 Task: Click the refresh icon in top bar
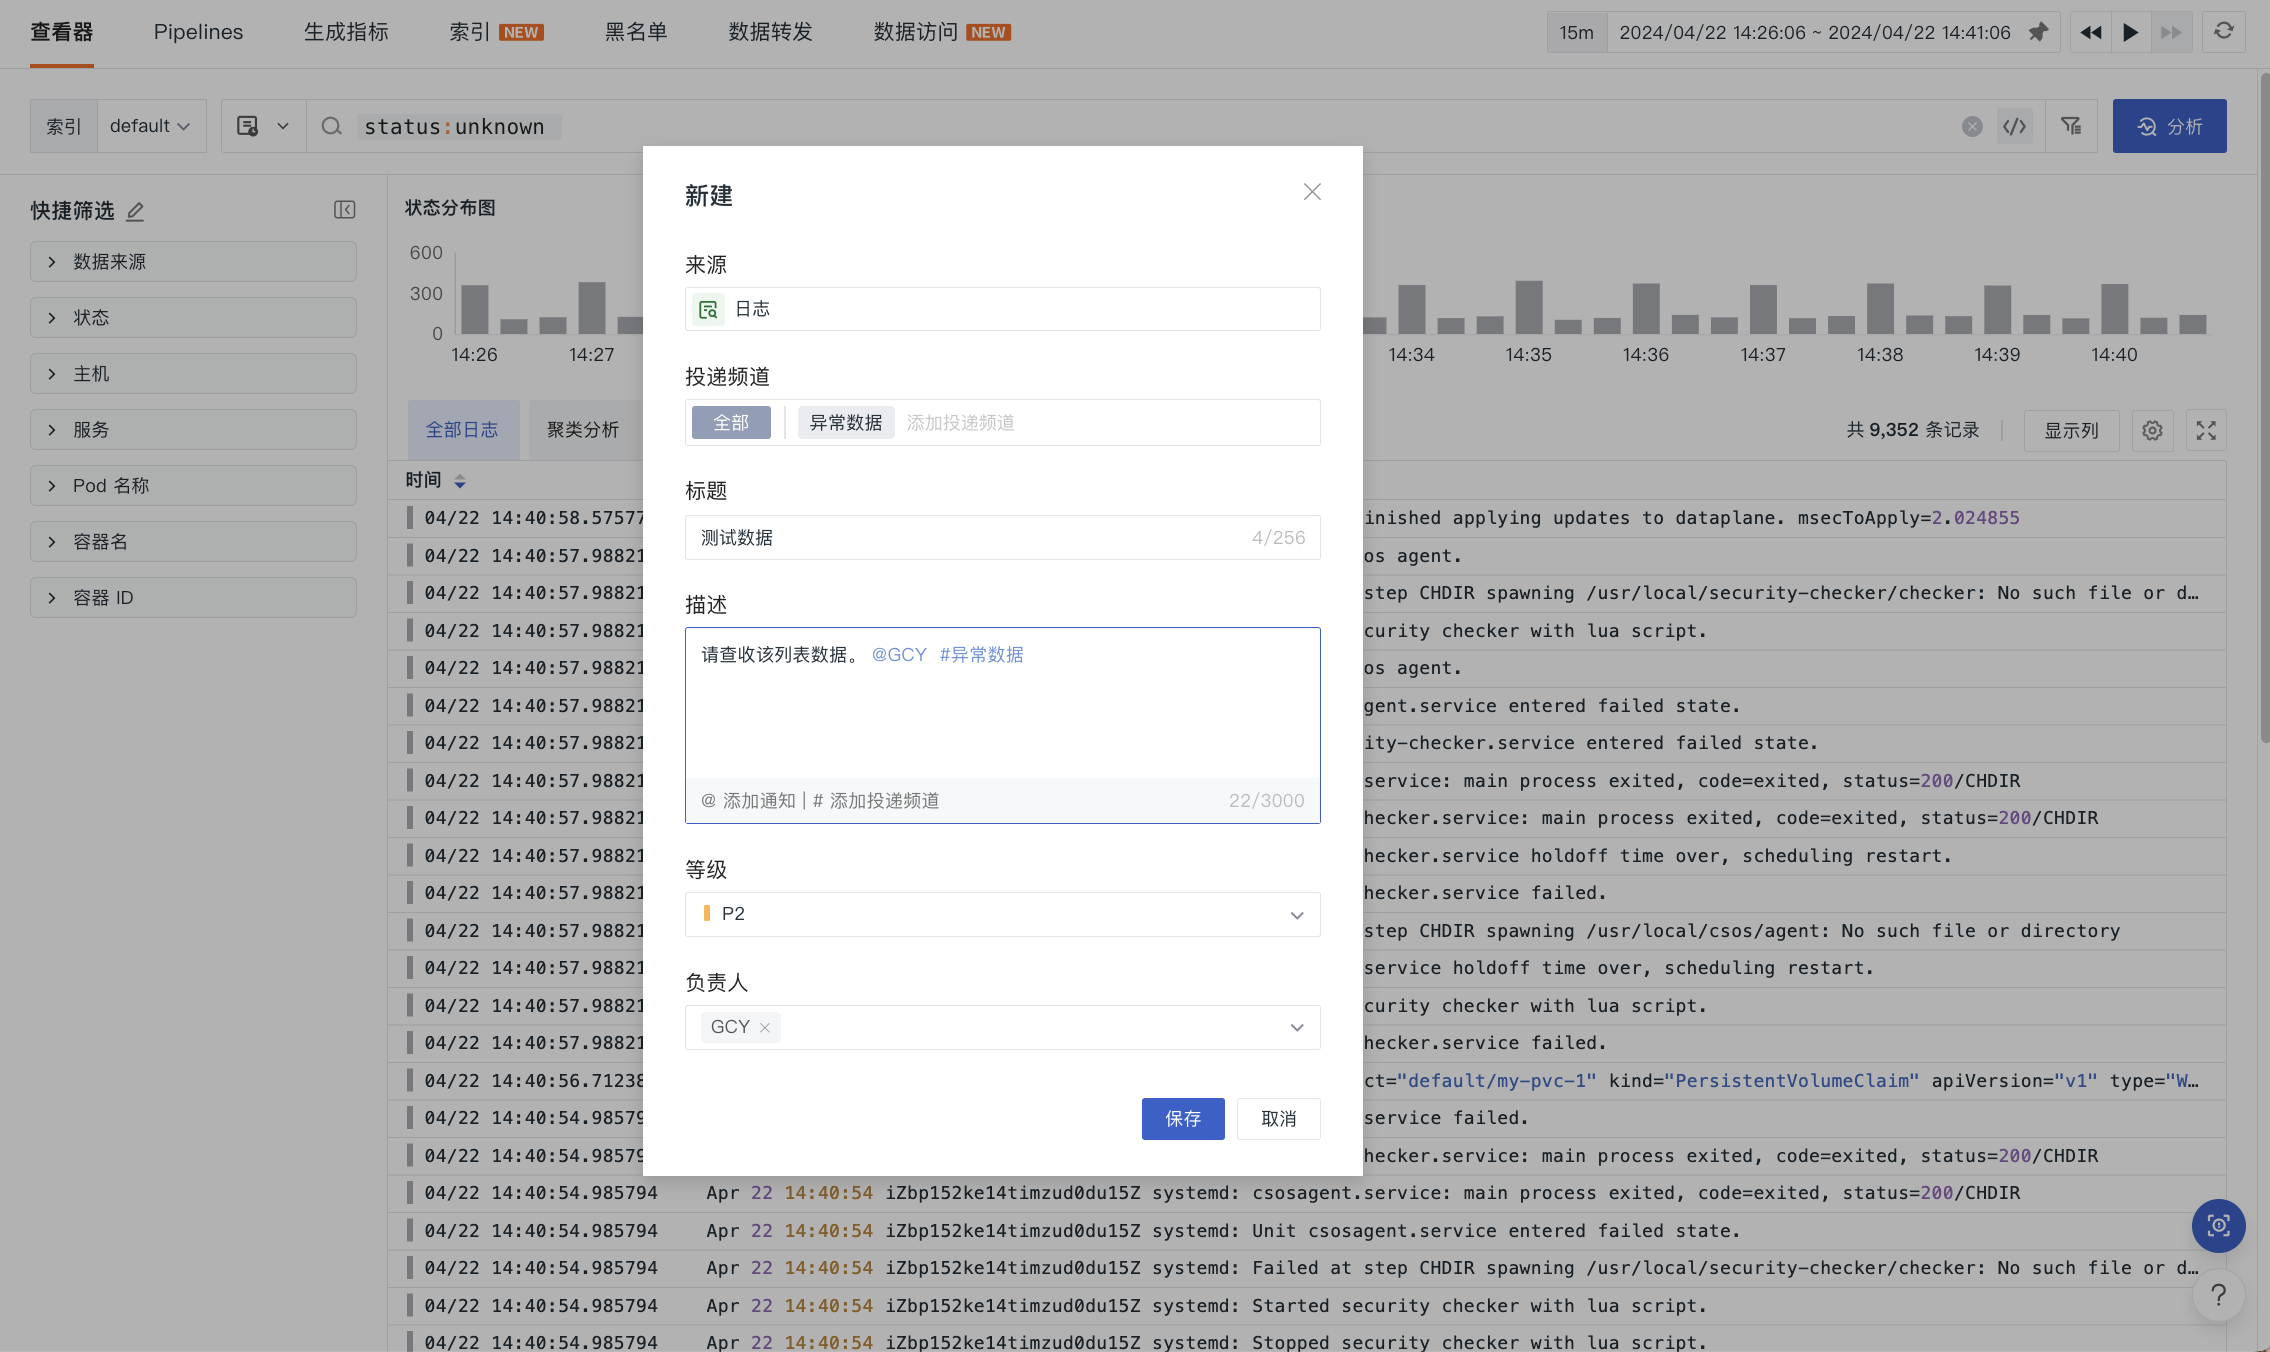click(x=2223, y=32)
